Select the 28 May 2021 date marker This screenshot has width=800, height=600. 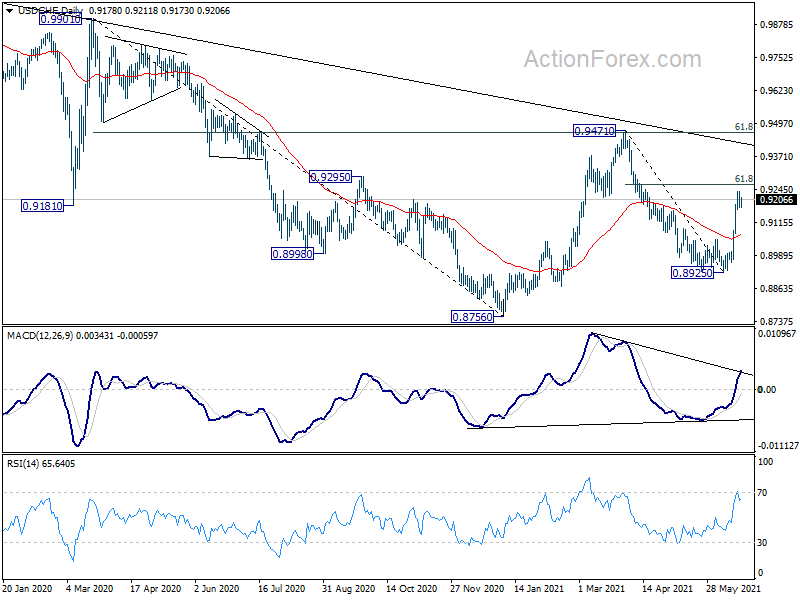[733, 588]
